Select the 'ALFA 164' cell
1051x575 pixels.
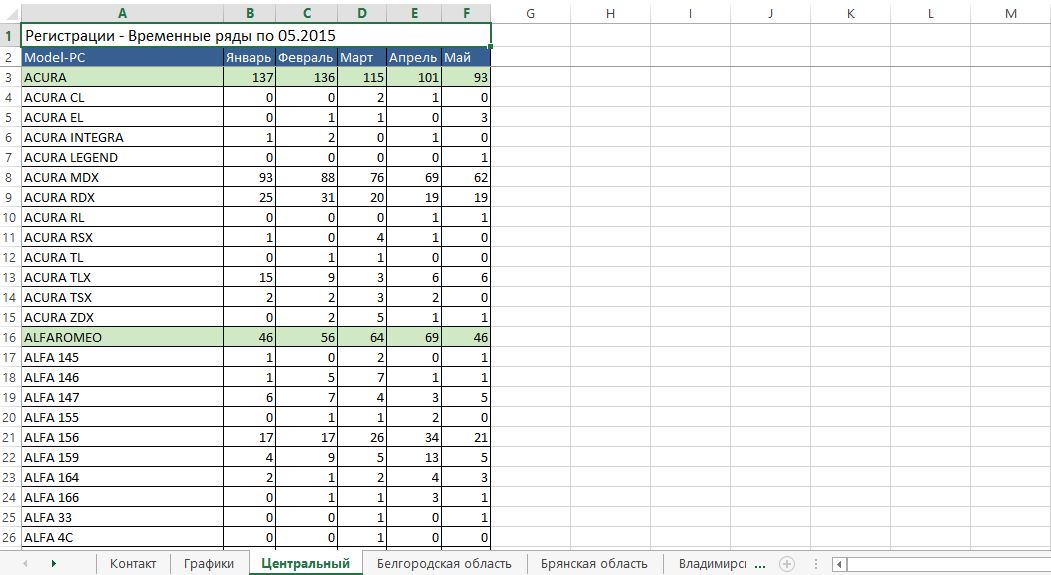[x=122, y=478]
